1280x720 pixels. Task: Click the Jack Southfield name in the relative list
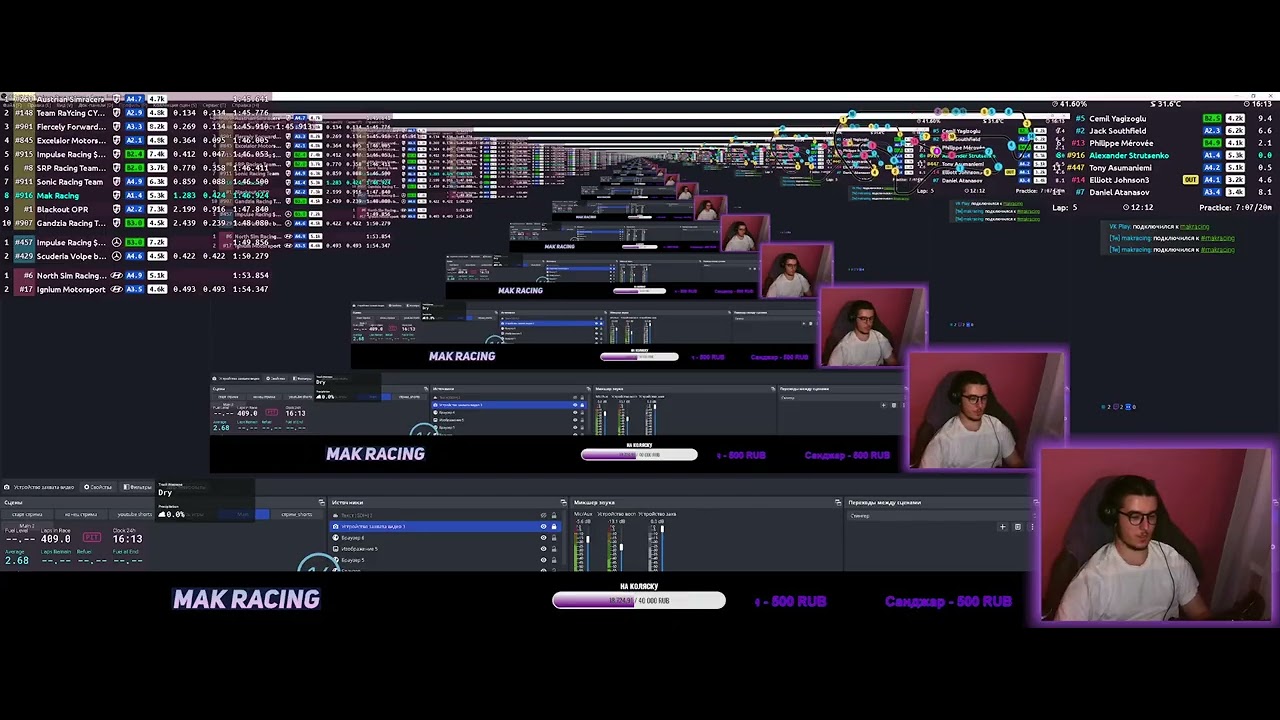pyautogui.click(x=1118, y=131)
